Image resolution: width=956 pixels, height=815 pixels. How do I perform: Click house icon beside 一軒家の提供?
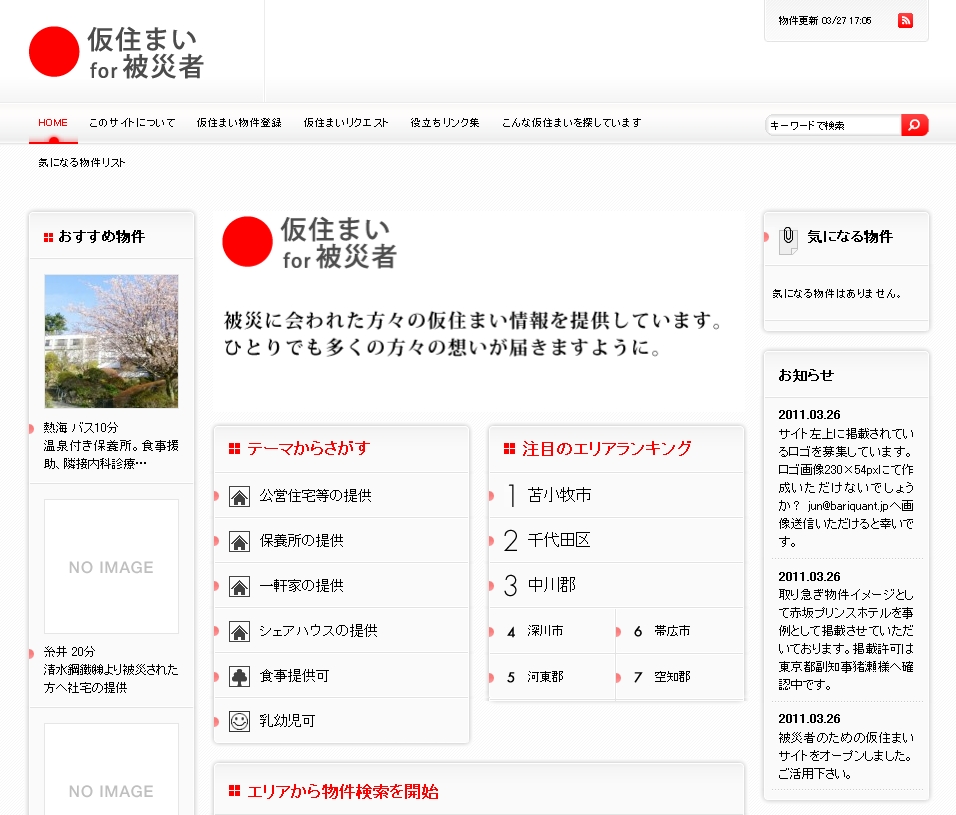(x=239, y=586)
